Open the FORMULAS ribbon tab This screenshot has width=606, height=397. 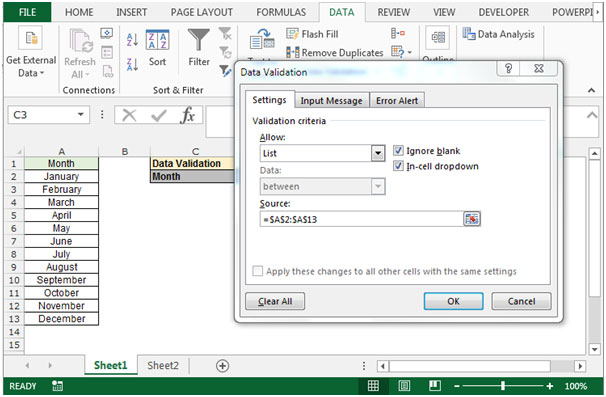pyautogui.click(x=281, y=12)
